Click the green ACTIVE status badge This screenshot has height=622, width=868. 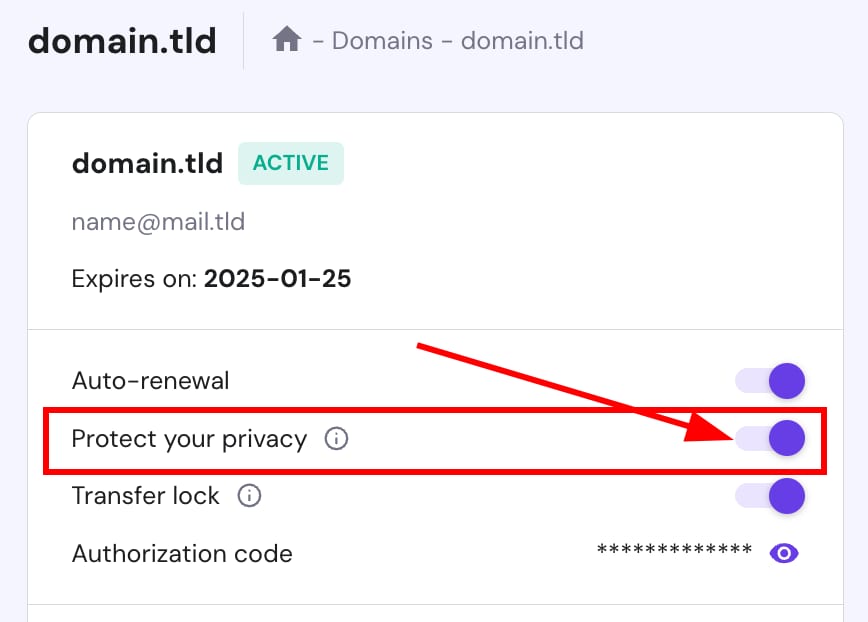tap(290, 163)
